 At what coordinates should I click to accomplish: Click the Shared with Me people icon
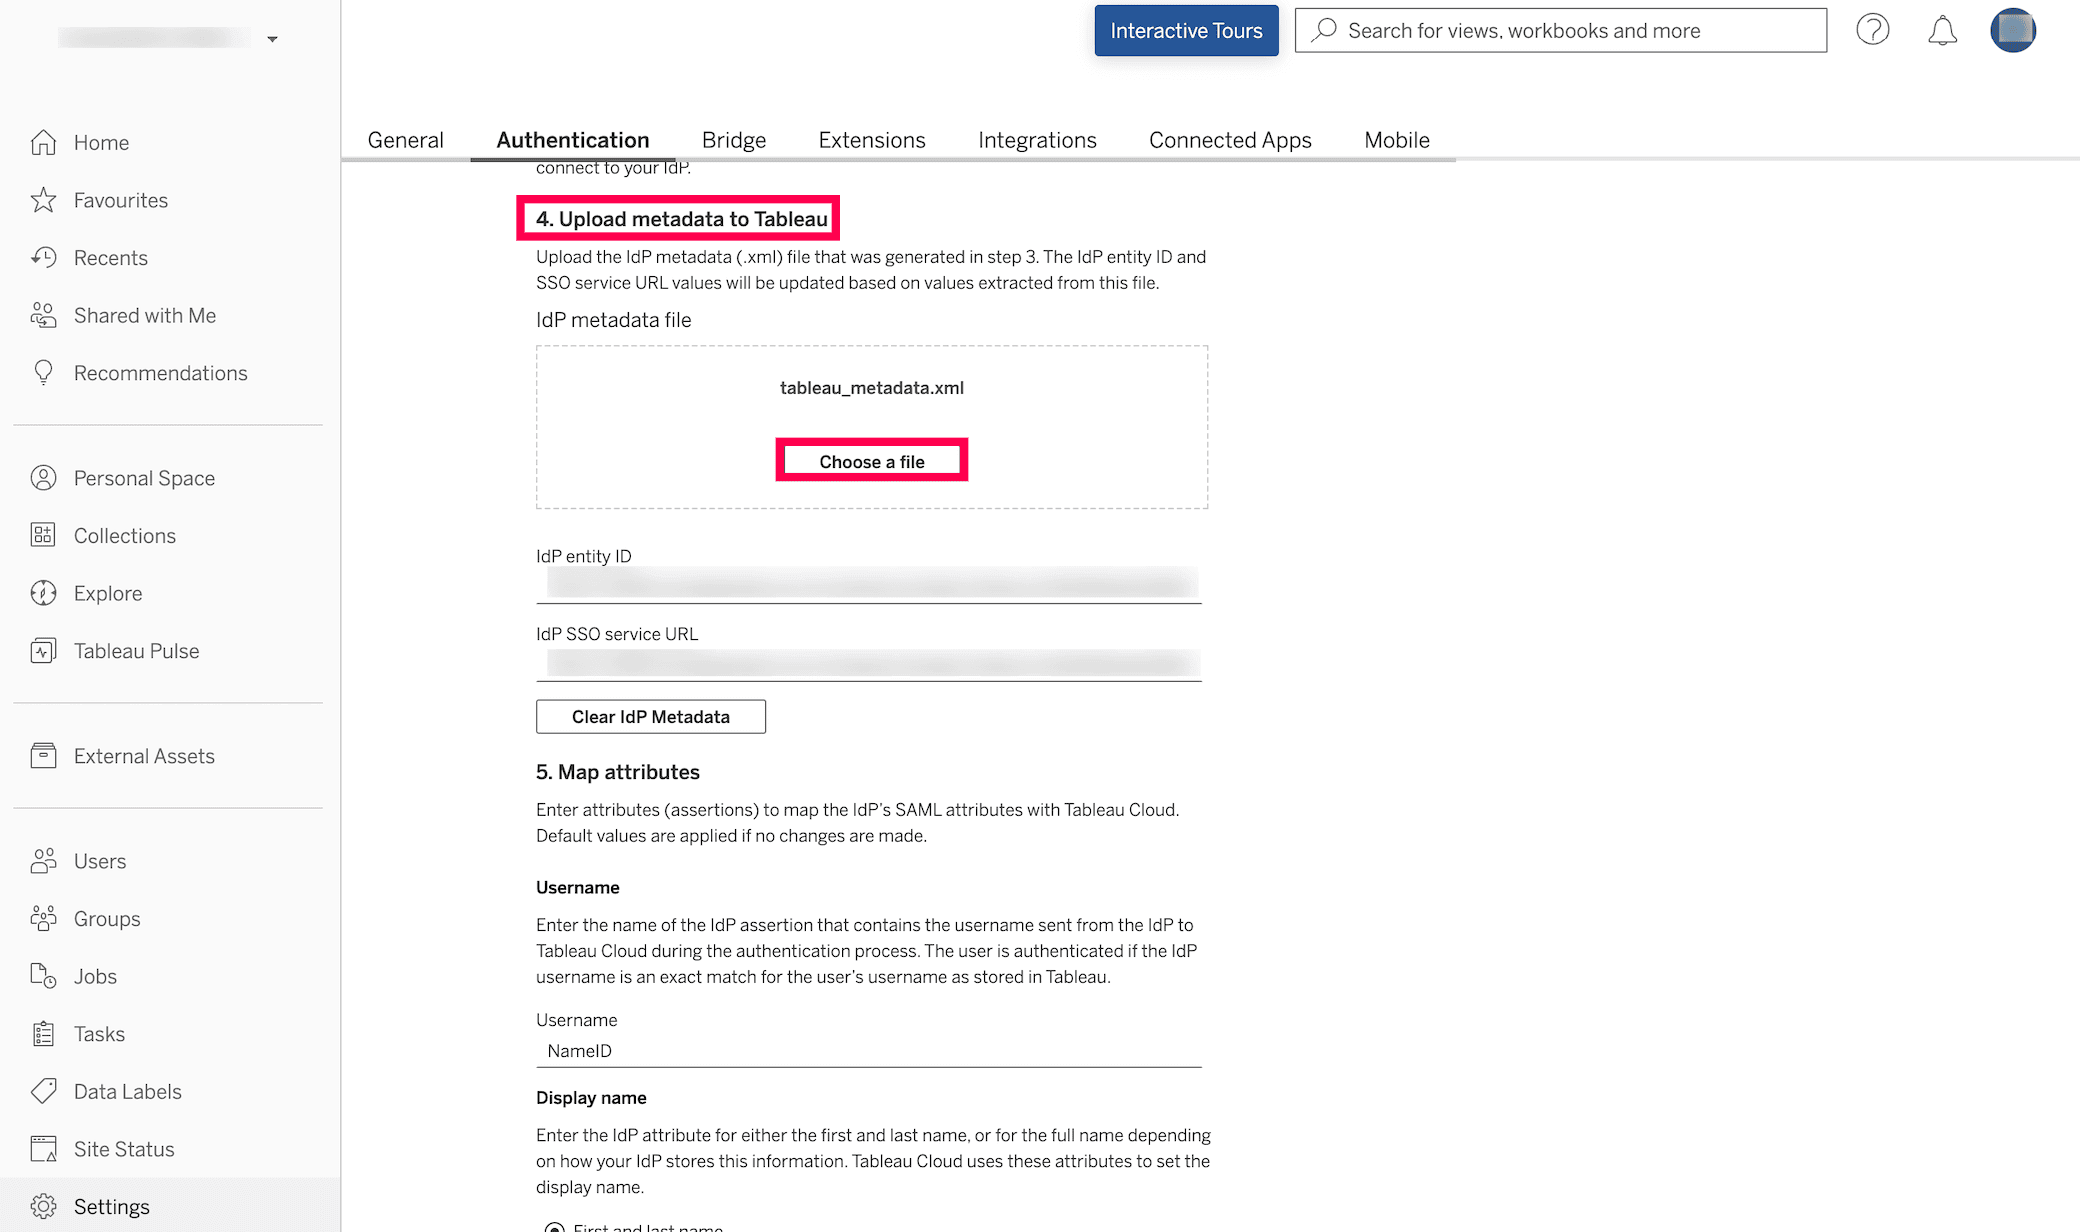point(44,314)
